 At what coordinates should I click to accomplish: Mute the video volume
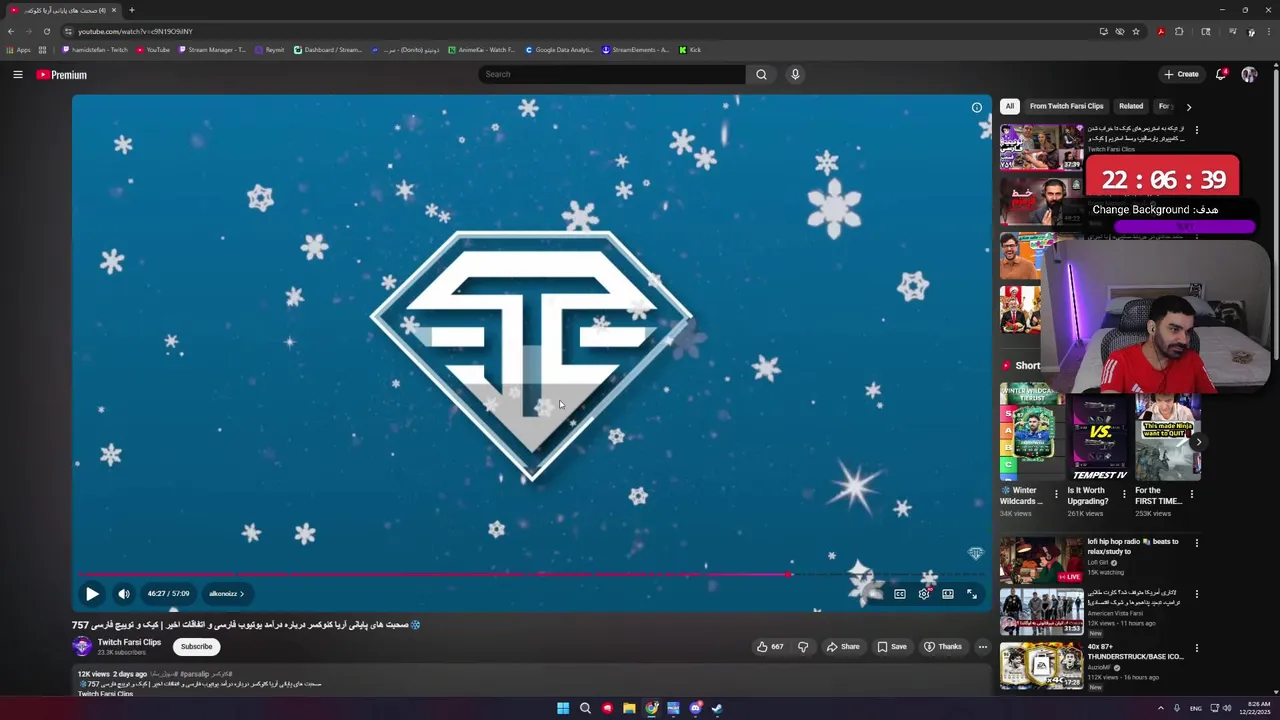pyautogui.click(x=124, y=594)
